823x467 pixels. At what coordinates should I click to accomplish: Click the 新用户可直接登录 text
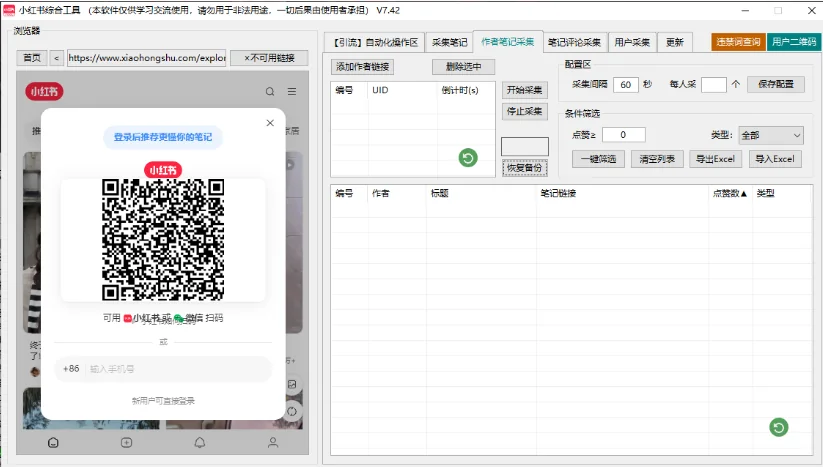[x=163, y=401]
